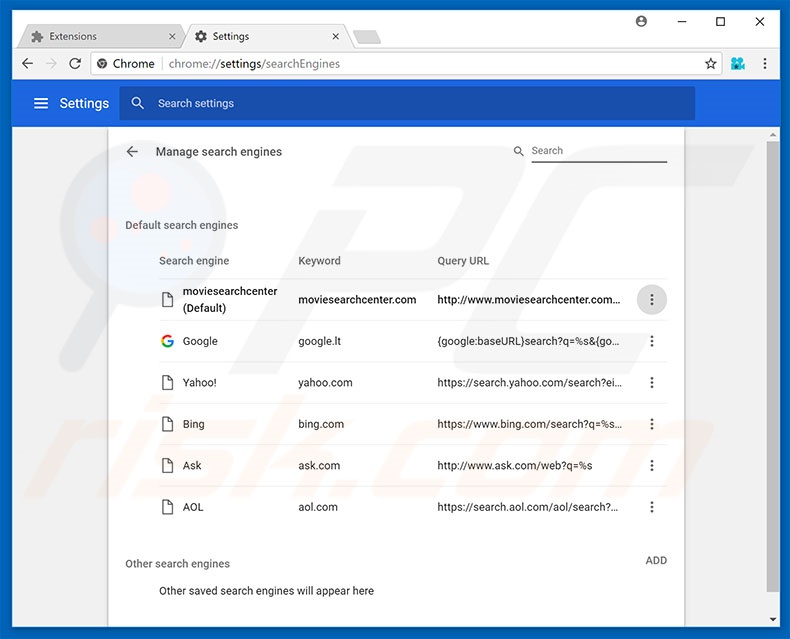Open the Settings hamburger main menu
Image resolution: width=790 pixels, height=639 pixels.
pos(41,103)
